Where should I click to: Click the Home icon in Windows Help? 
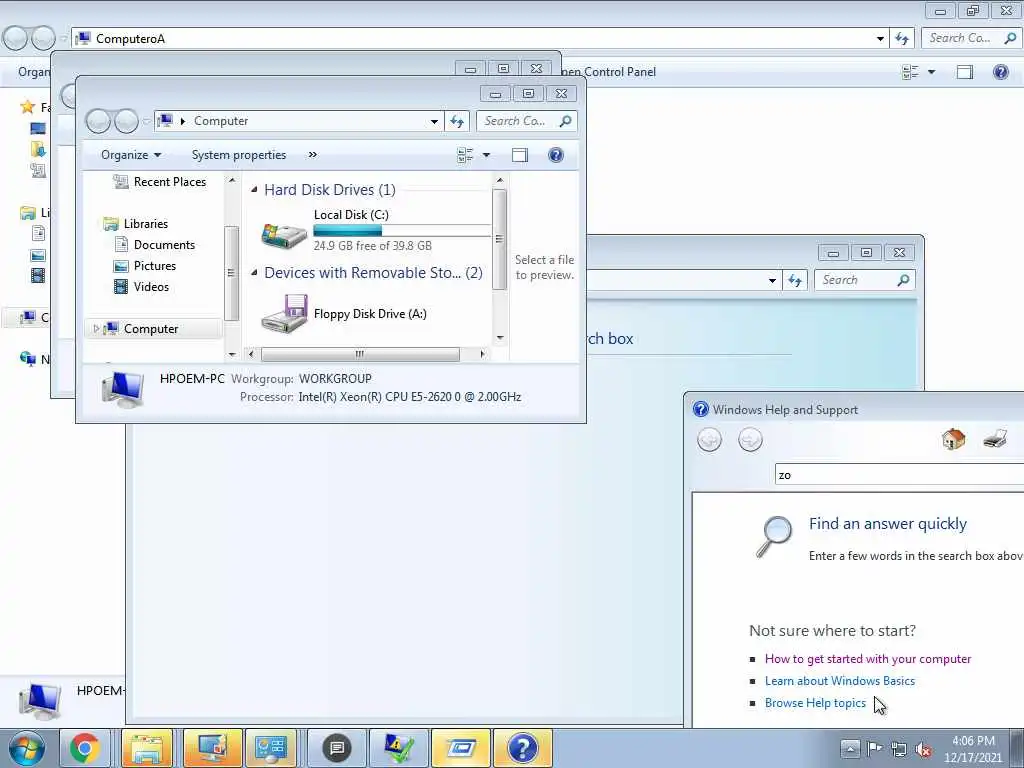click(x=953, y=439)
